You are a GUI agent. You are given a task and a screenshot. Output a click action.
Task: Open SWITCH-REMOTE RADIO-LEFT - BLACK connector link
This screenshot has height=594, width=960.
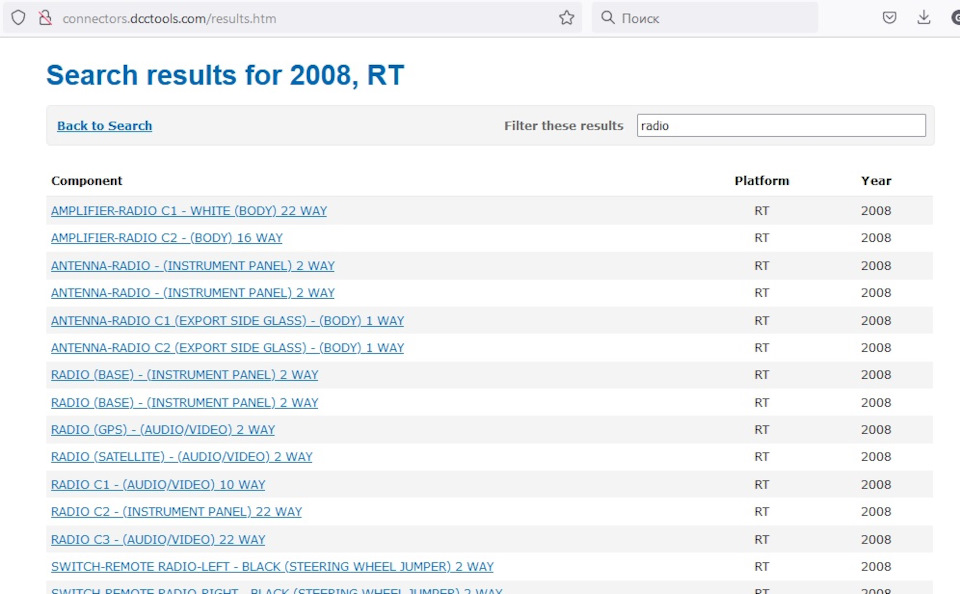pos(272,566)
